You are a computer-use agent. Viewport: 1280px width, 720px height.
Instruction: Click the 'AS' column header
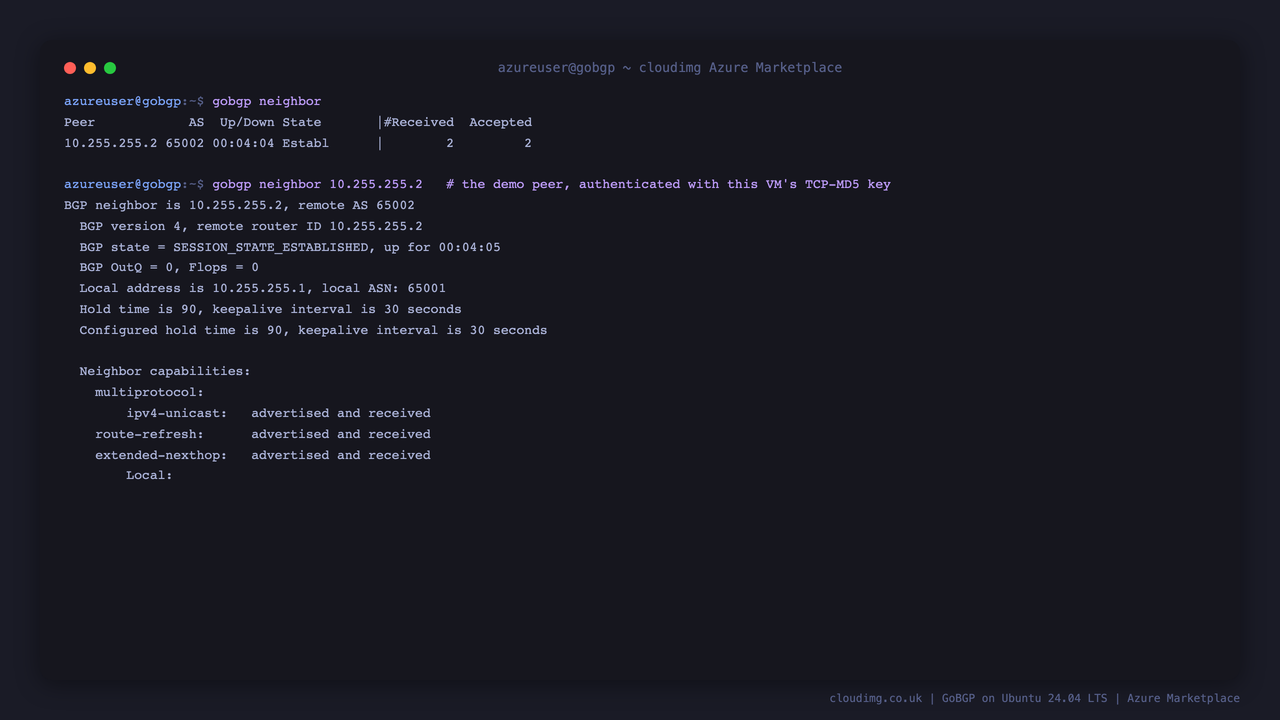197,122
